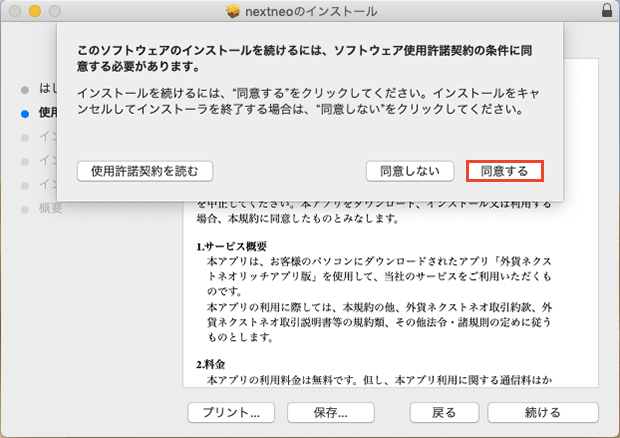Click 同意する to accept the license
Image resolution: width=620 pixels, height=438 pixels.
[x=504, y=171]
